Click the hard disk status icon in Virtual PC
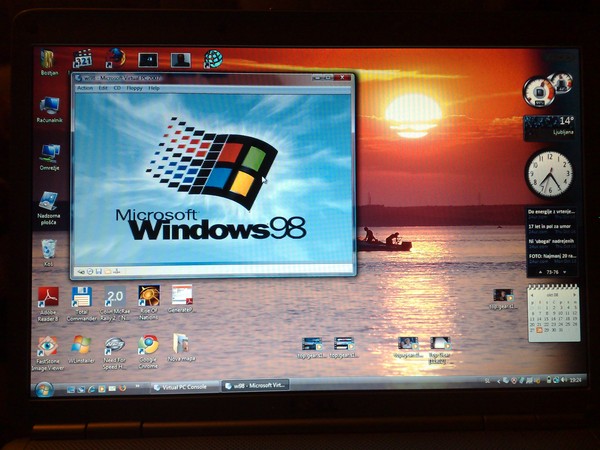 pyautogui.click(x=81, y=272)
